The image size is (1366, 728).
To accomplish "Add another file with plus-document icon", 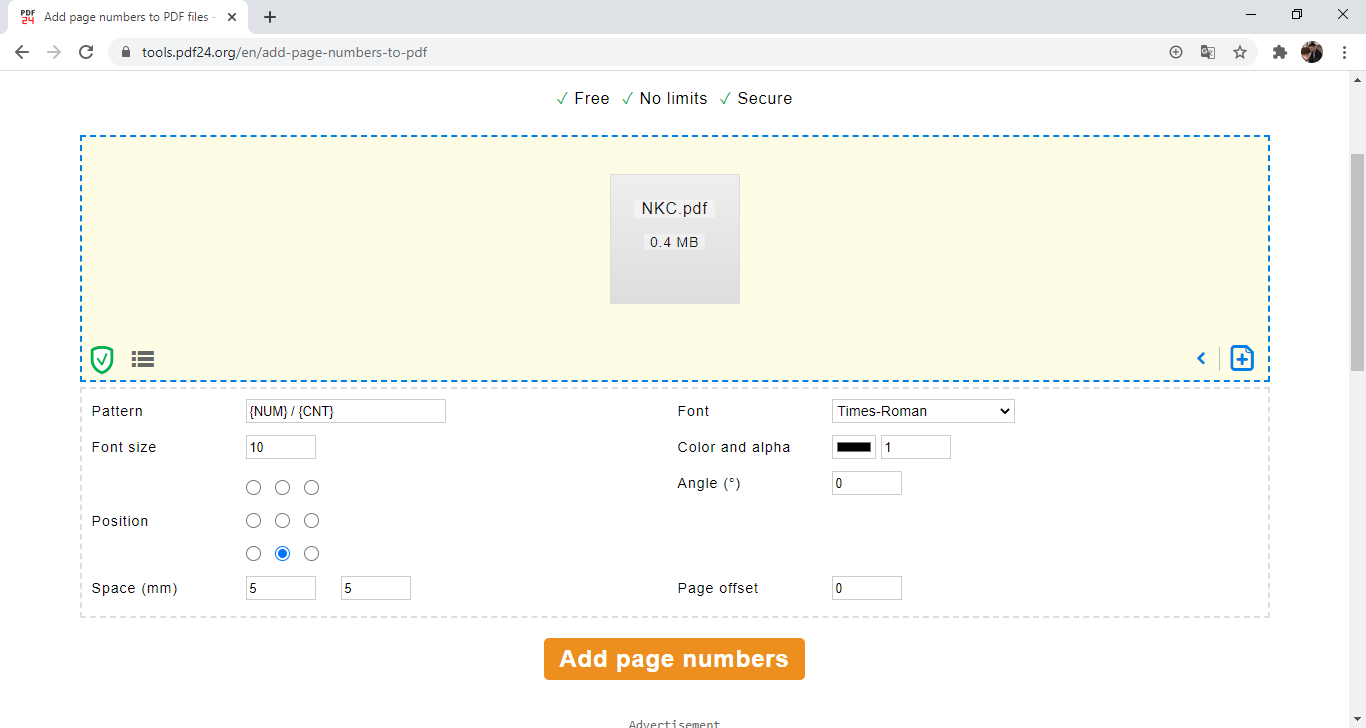I will [1242, 358].
